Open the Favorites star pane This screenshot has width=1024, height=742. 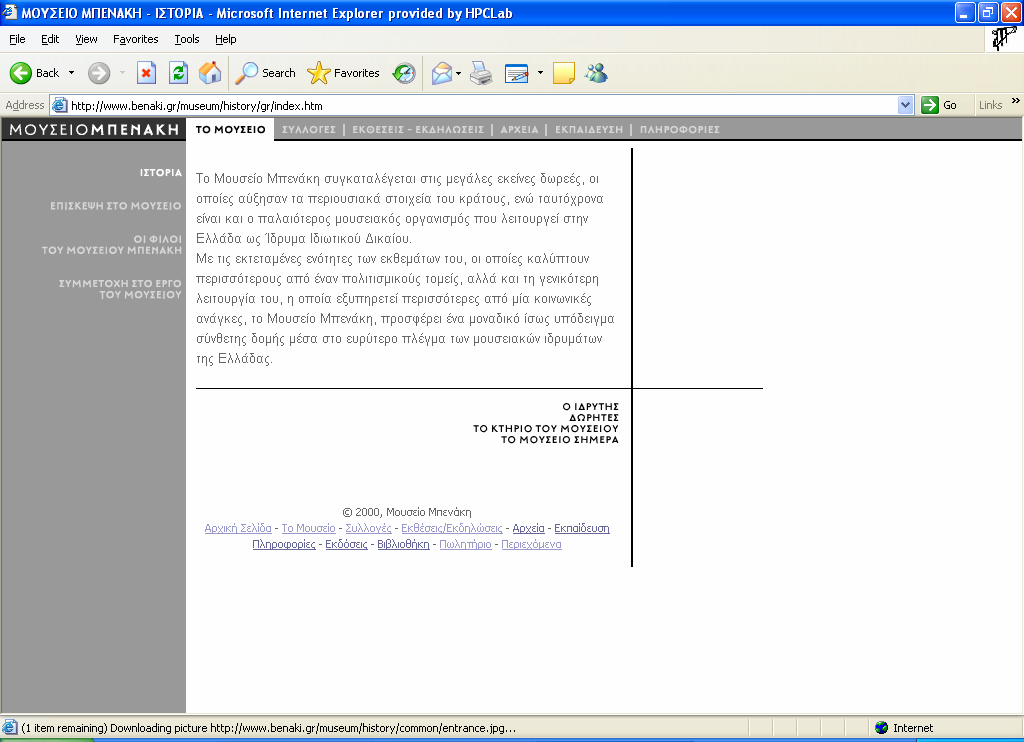click(x=344, y=73)
